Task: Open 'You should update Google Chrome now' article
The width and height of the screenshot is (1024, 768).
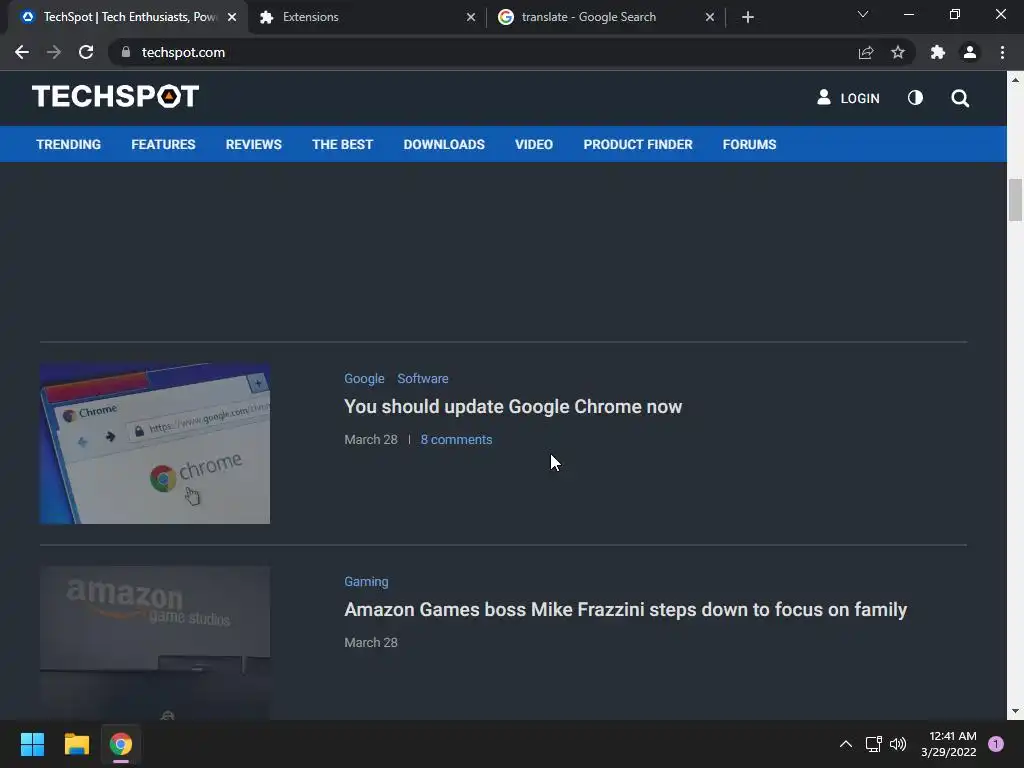Action: pos(513,406)
